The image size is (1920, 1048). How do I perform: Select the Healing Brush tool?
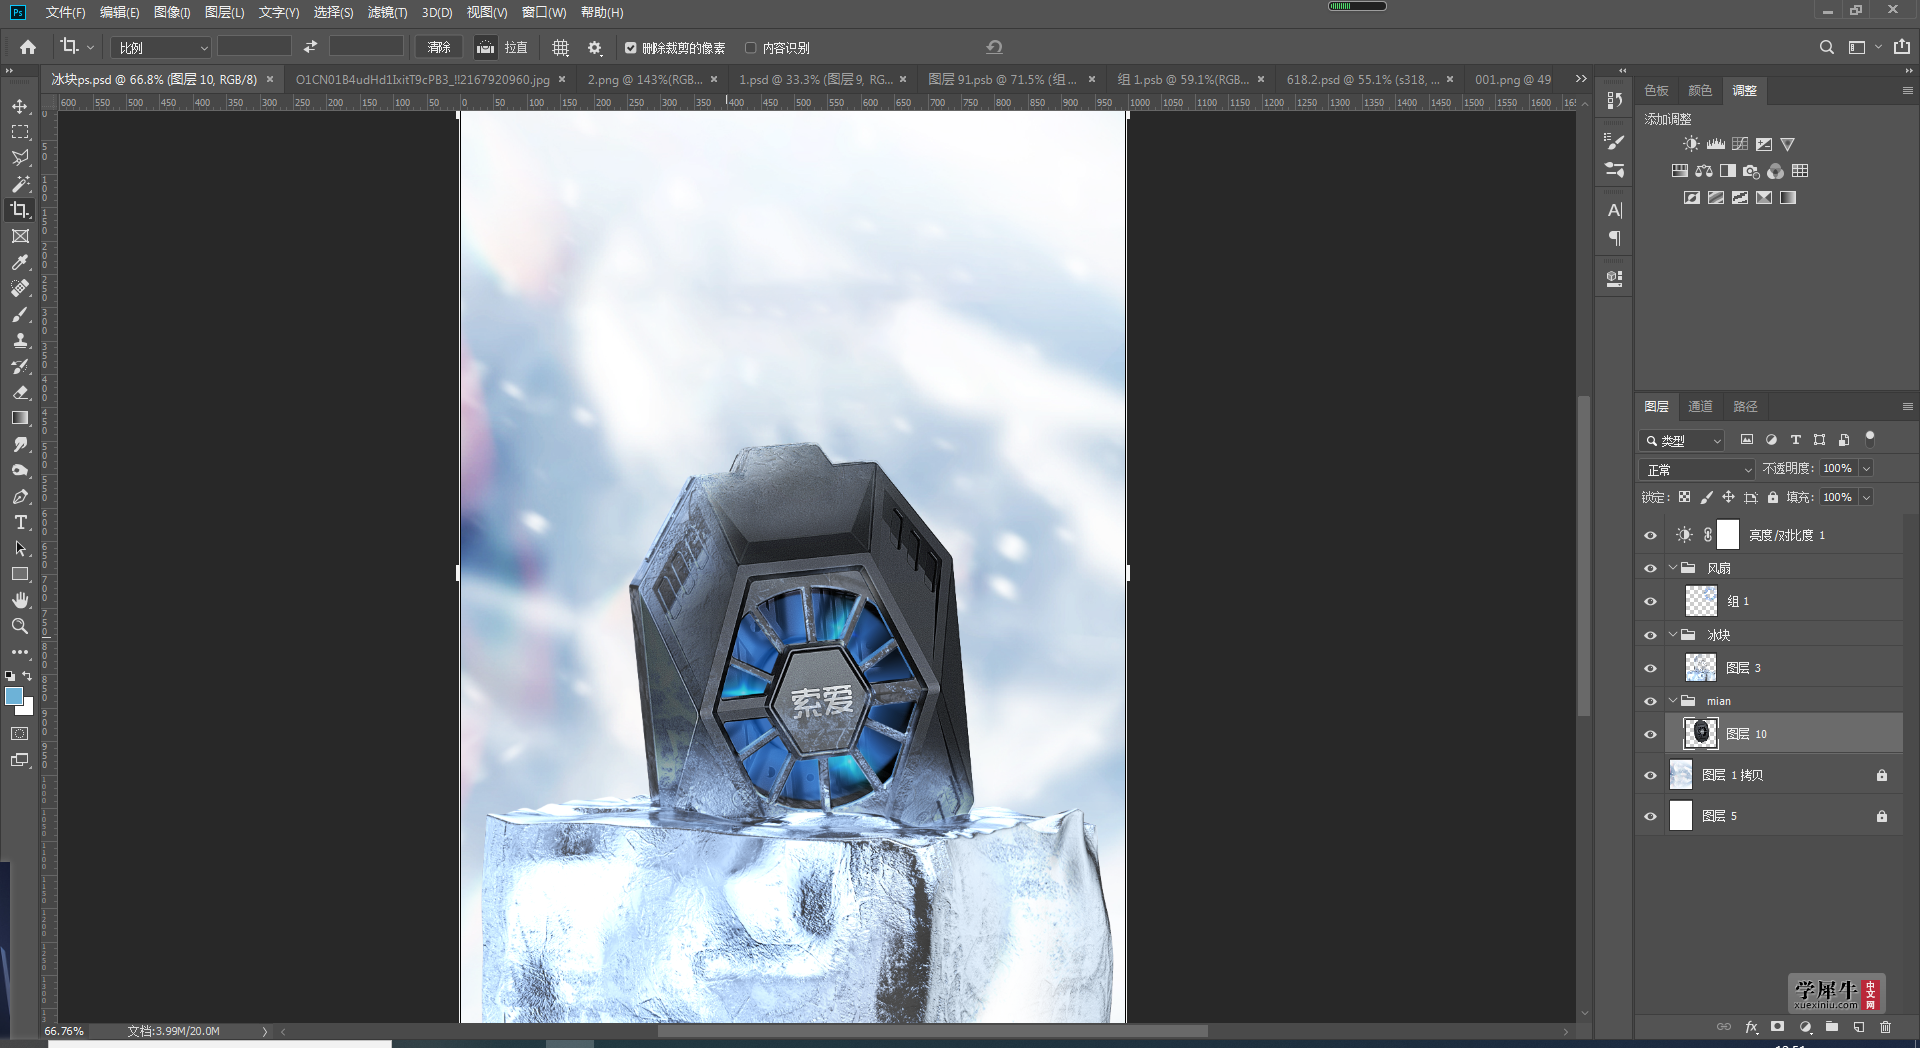click(x=20, y=288)
